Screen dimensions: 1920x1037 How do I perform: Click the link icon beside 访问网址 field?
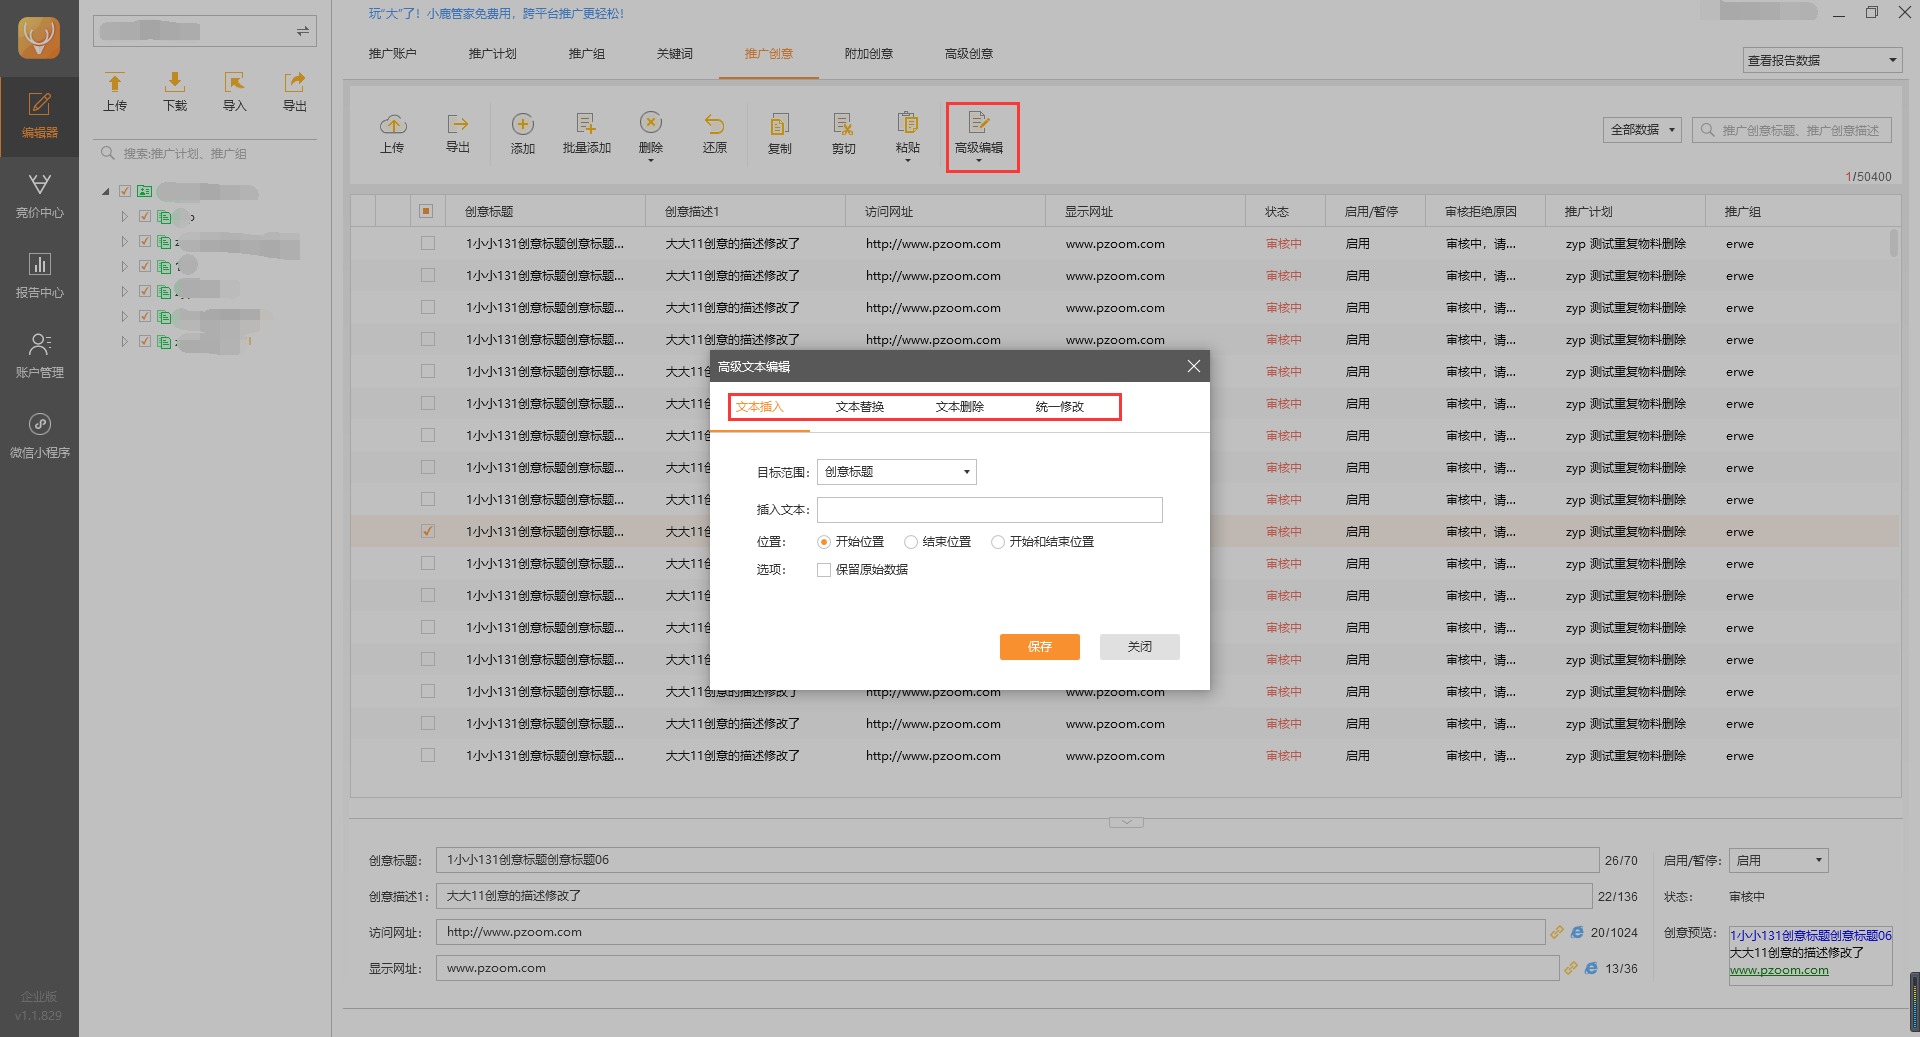point(1557,932)
